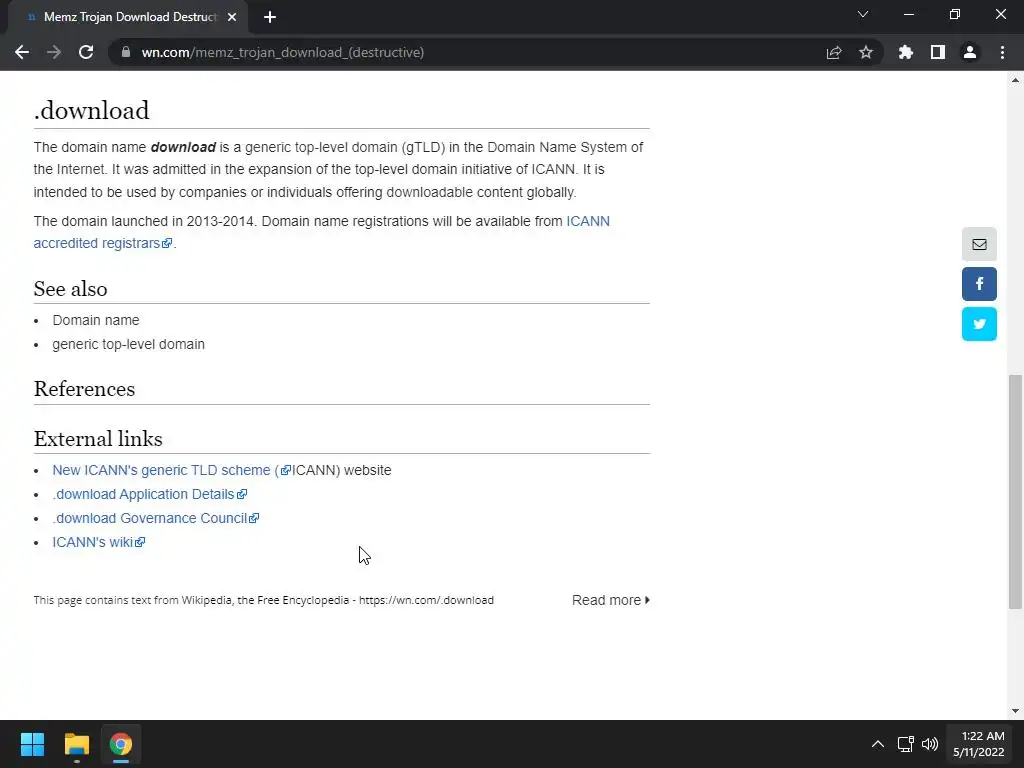Toggle the Chrome side panel
1024x768 pixels.
point(938,52)
